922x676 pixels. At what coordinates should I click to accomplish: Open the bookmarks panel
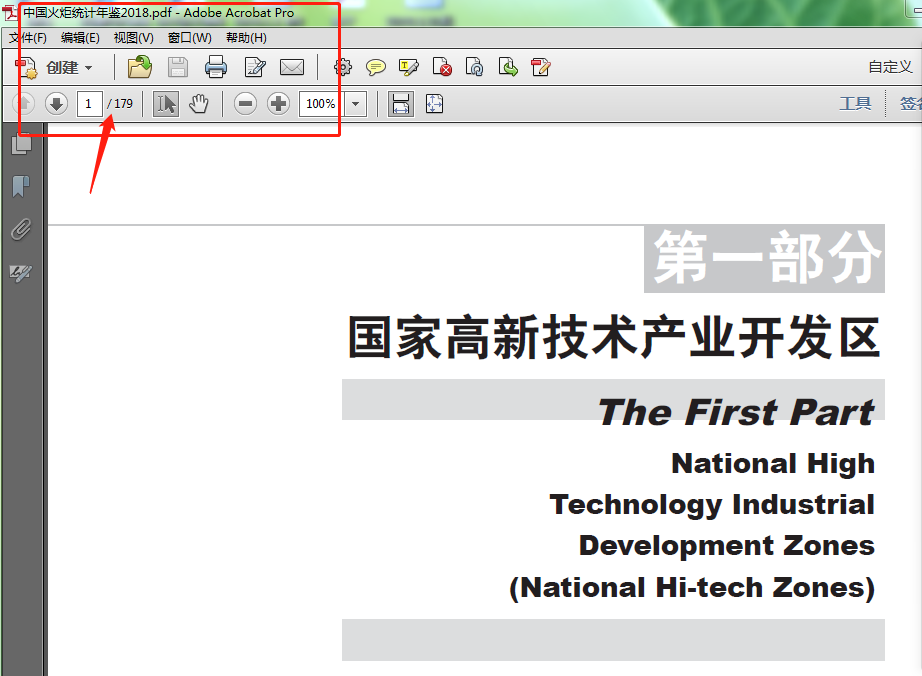point(21,186)
